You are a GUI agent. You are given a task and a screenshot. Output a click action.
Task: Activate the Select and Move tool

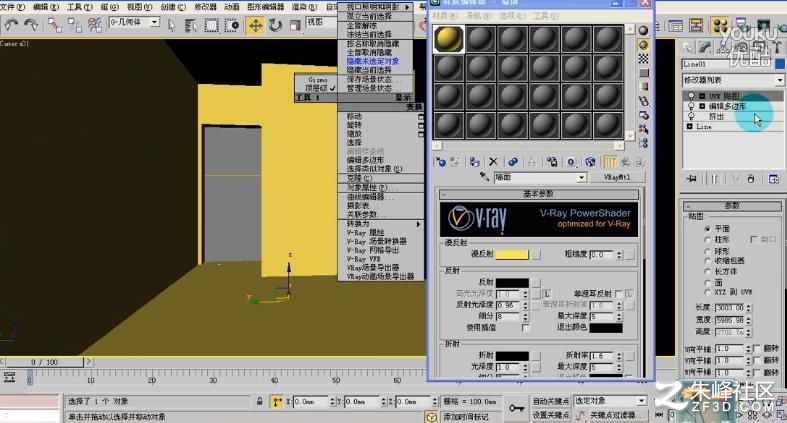click(255, 25)
